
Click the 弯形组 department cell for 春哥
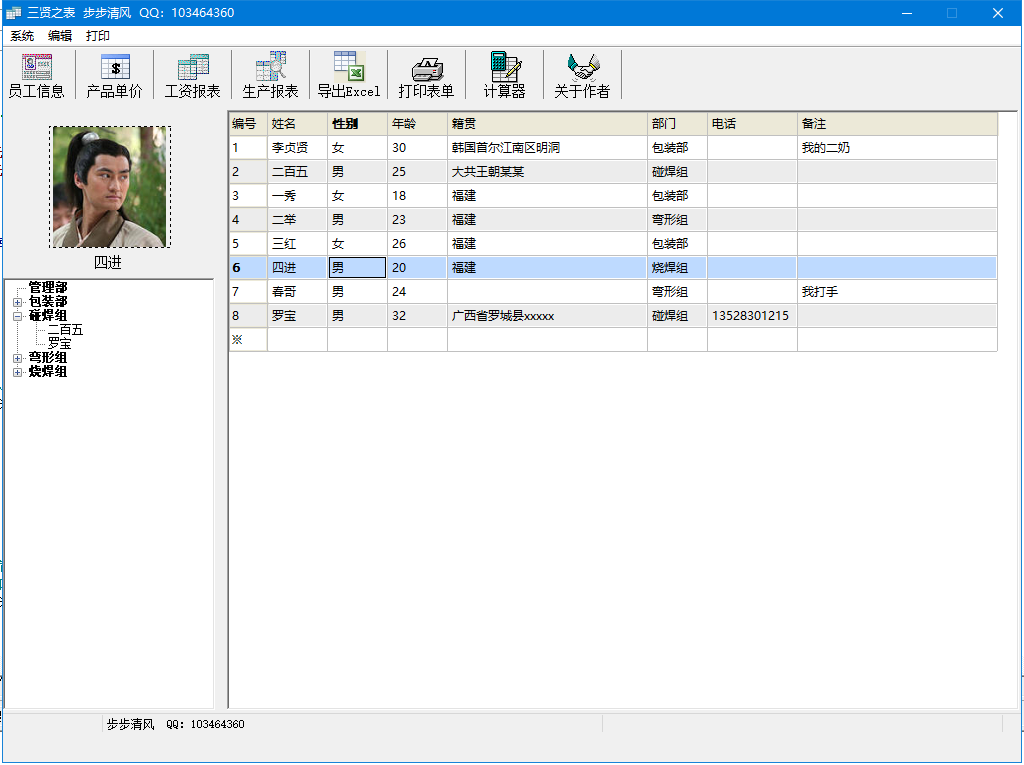[677, 292]
